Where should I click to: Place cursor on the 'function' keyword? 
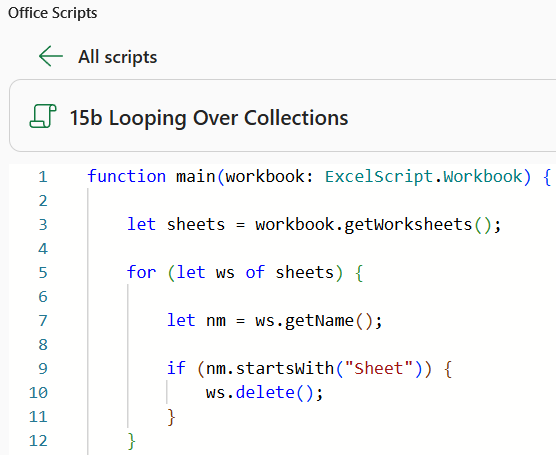(127, 176)
